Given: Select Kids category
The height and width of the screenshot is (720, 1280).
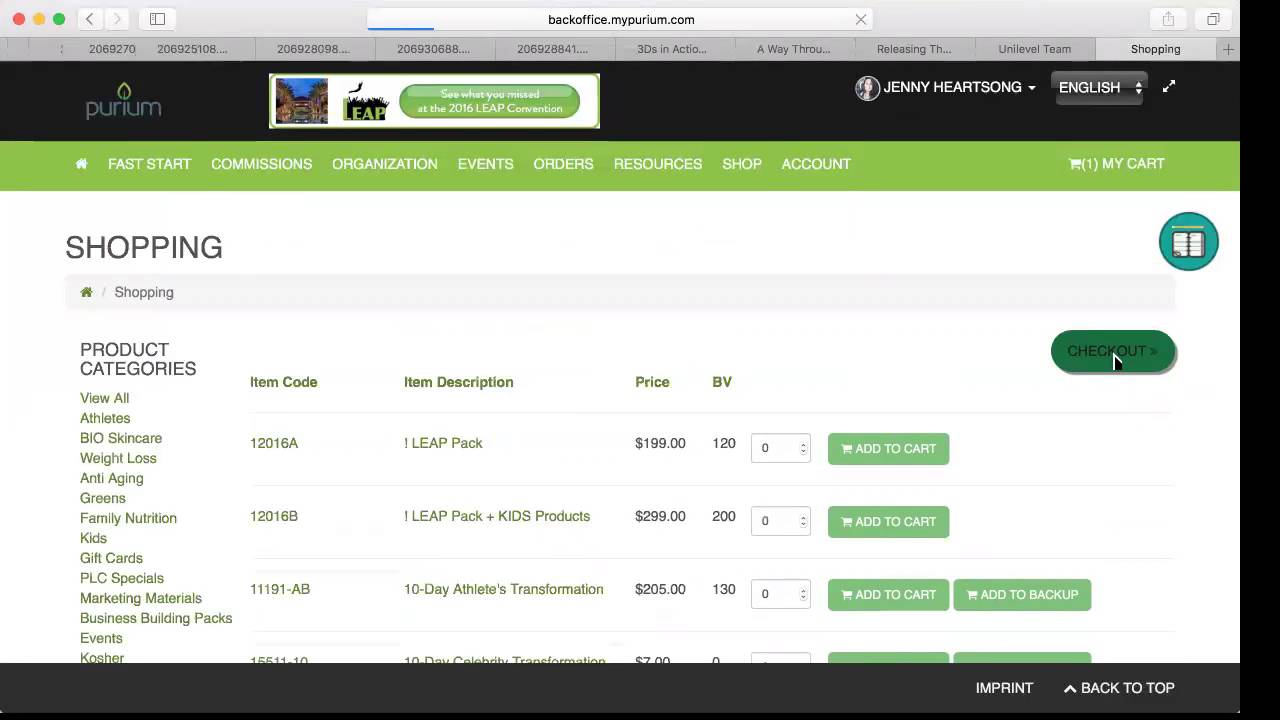Looking at the screenshot, I should point(93,538).
